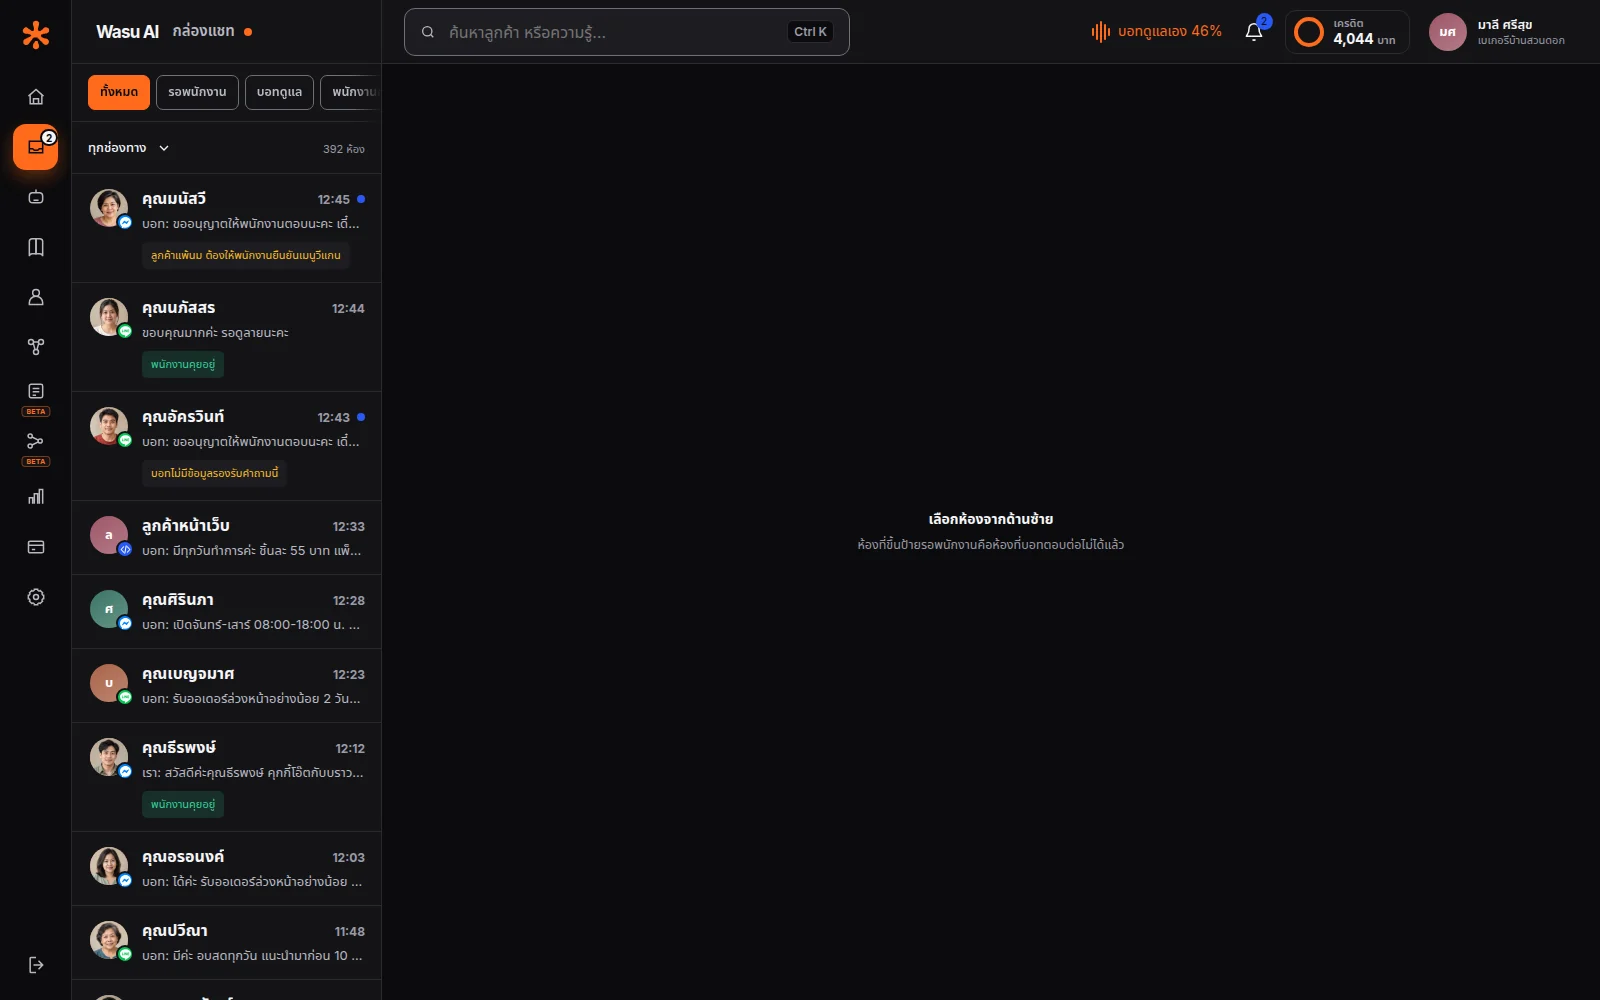
Task: Click พนักงานคุยอยู่ tag under คุณธีรพงษ์
Action: 183,804
